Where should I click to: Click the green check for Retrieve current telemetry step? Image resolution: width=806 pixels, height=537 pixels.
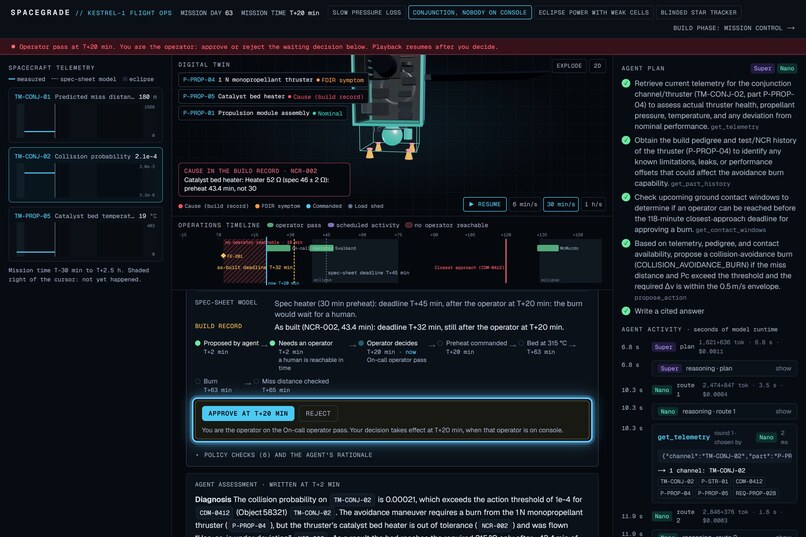626,83
